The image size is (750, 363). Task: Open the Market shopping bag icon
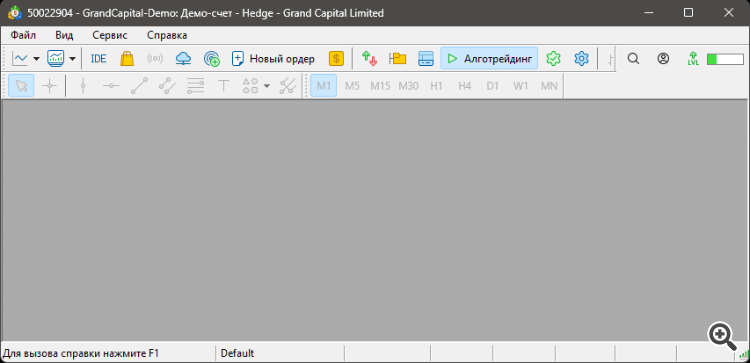click(x=127, y=59)
